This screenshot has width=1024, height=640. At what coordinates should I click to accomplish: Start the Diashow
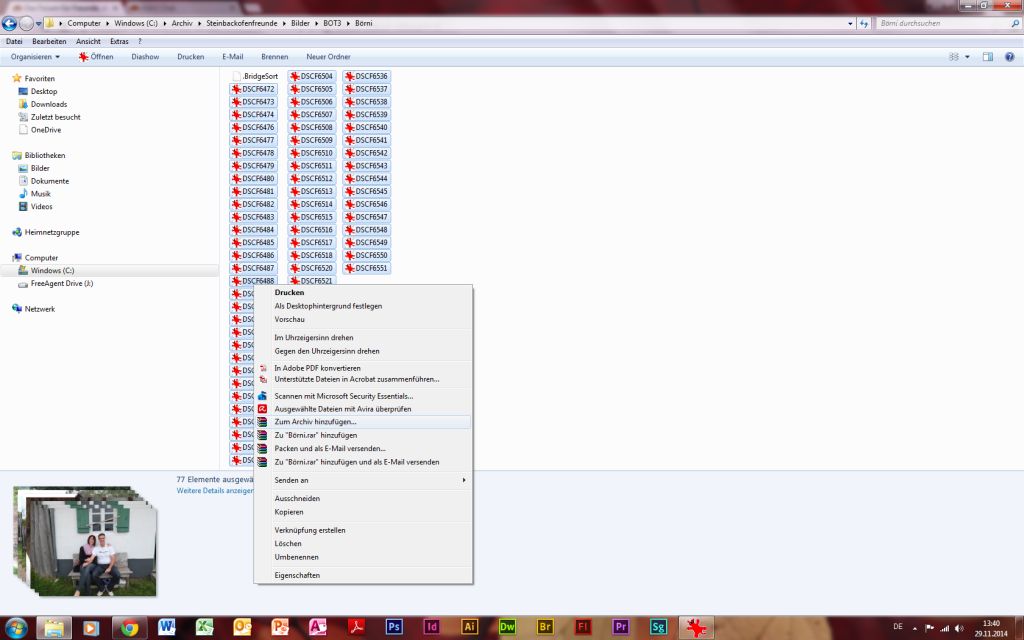pyautogui.click(x=145, y=57)
